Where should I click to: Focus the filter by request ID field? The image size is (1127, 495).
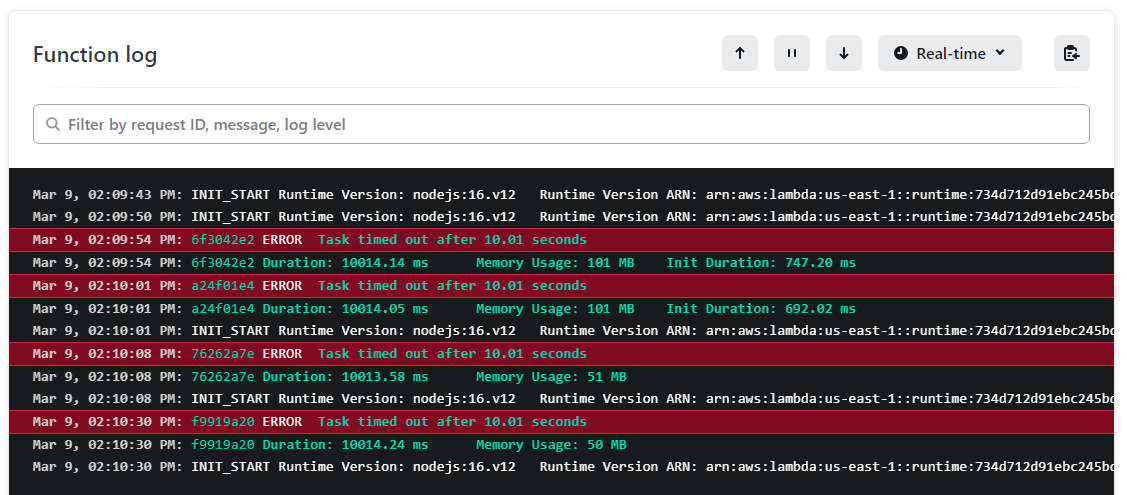click(560, 125)
